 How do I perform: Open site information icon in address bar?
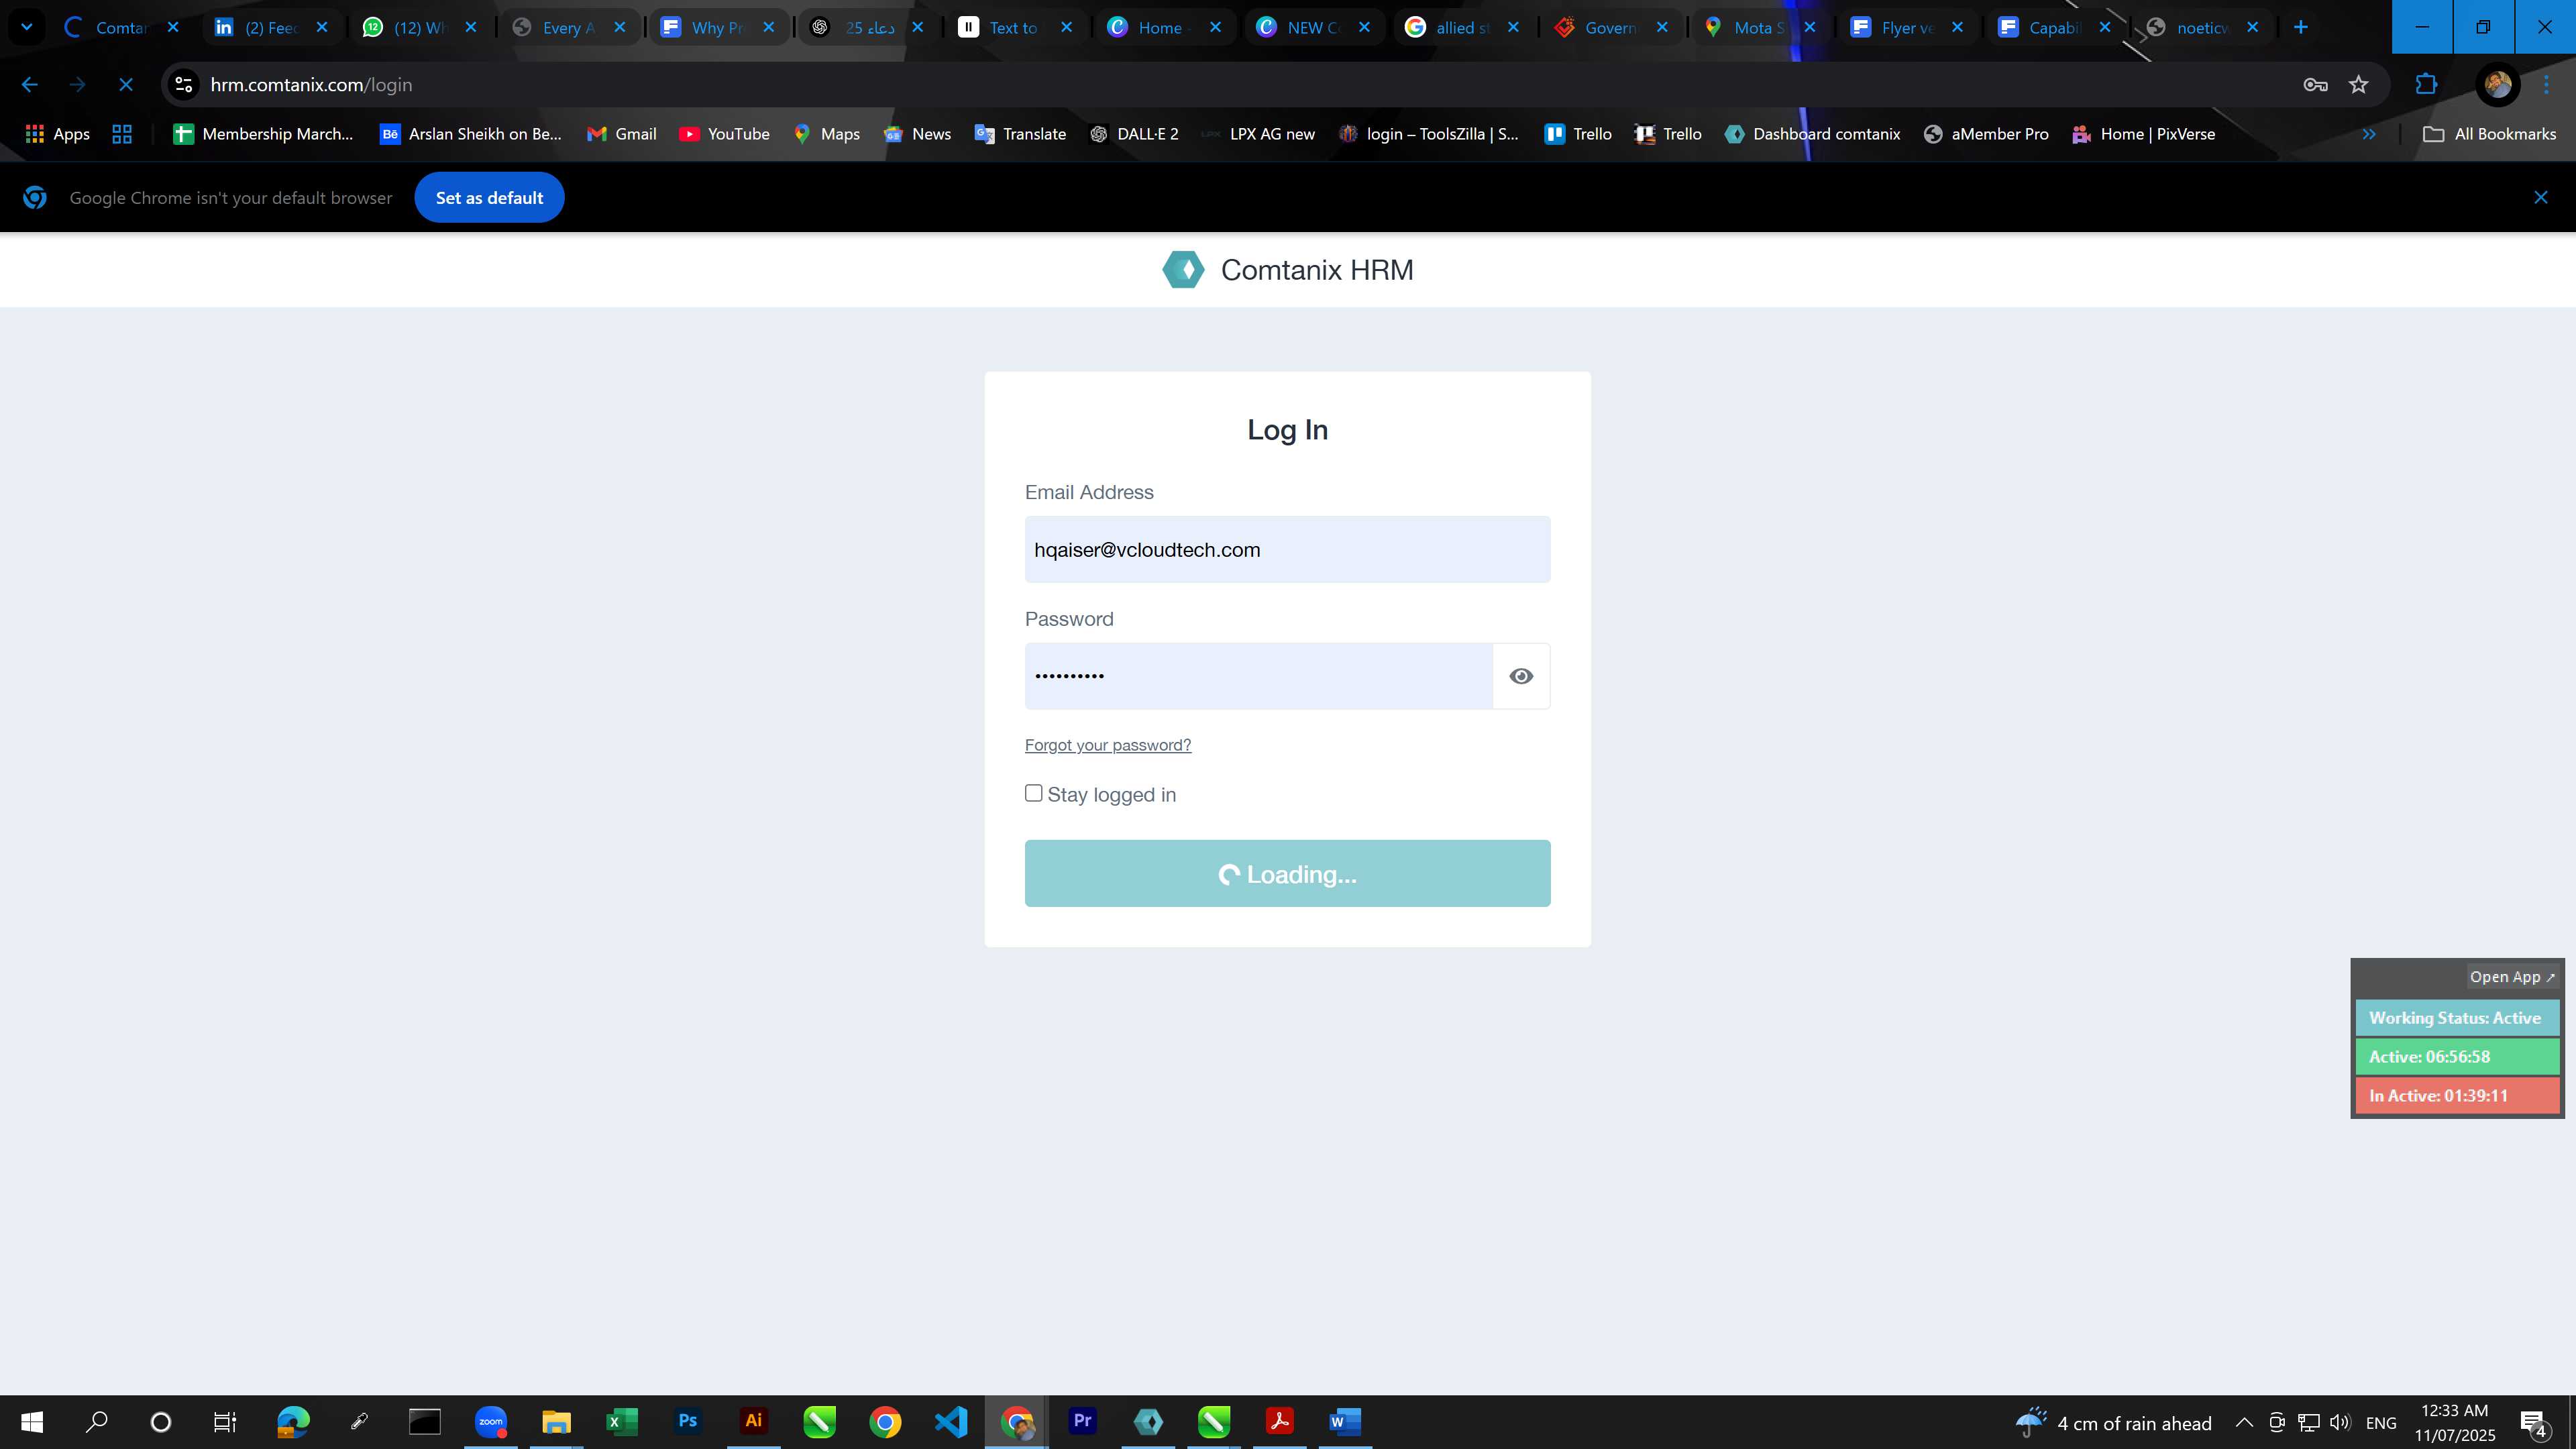click(x=184, y=85)
